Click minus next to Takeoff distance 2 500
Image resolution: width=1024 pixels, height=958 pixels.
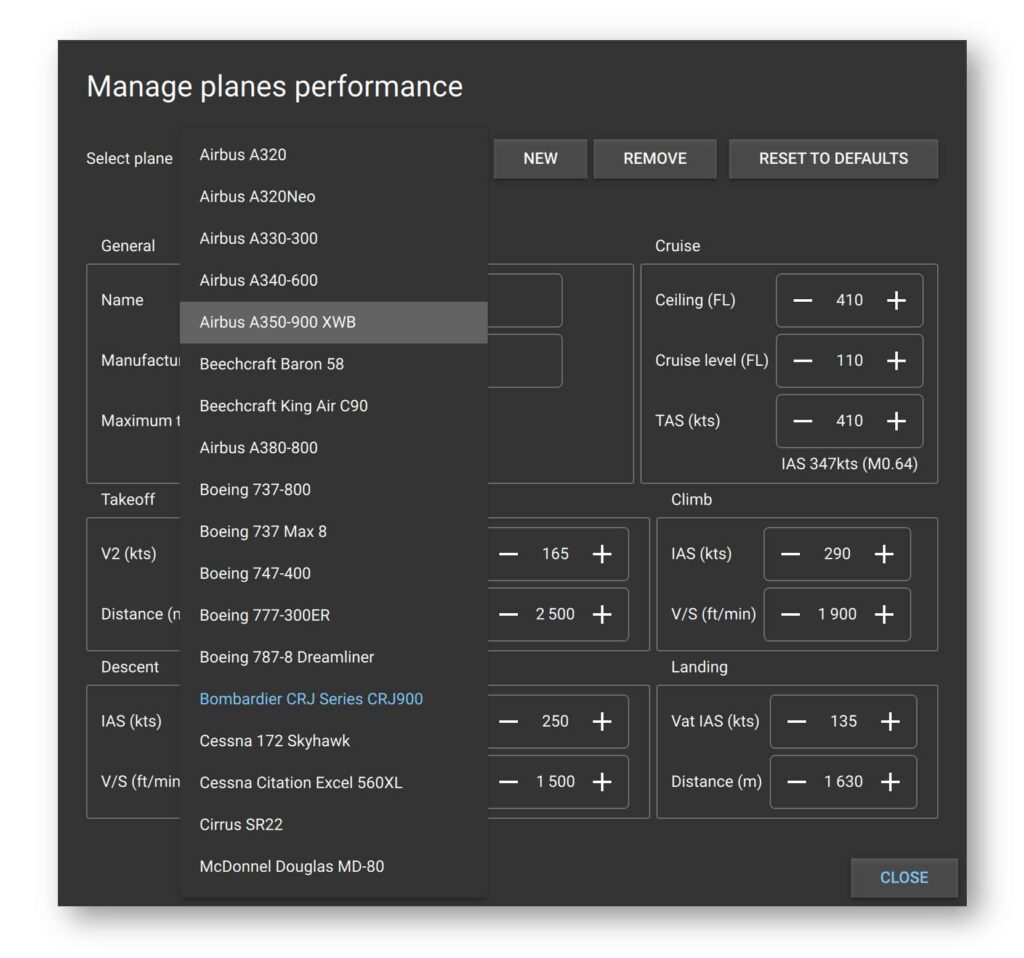click(x=508, y=614)
